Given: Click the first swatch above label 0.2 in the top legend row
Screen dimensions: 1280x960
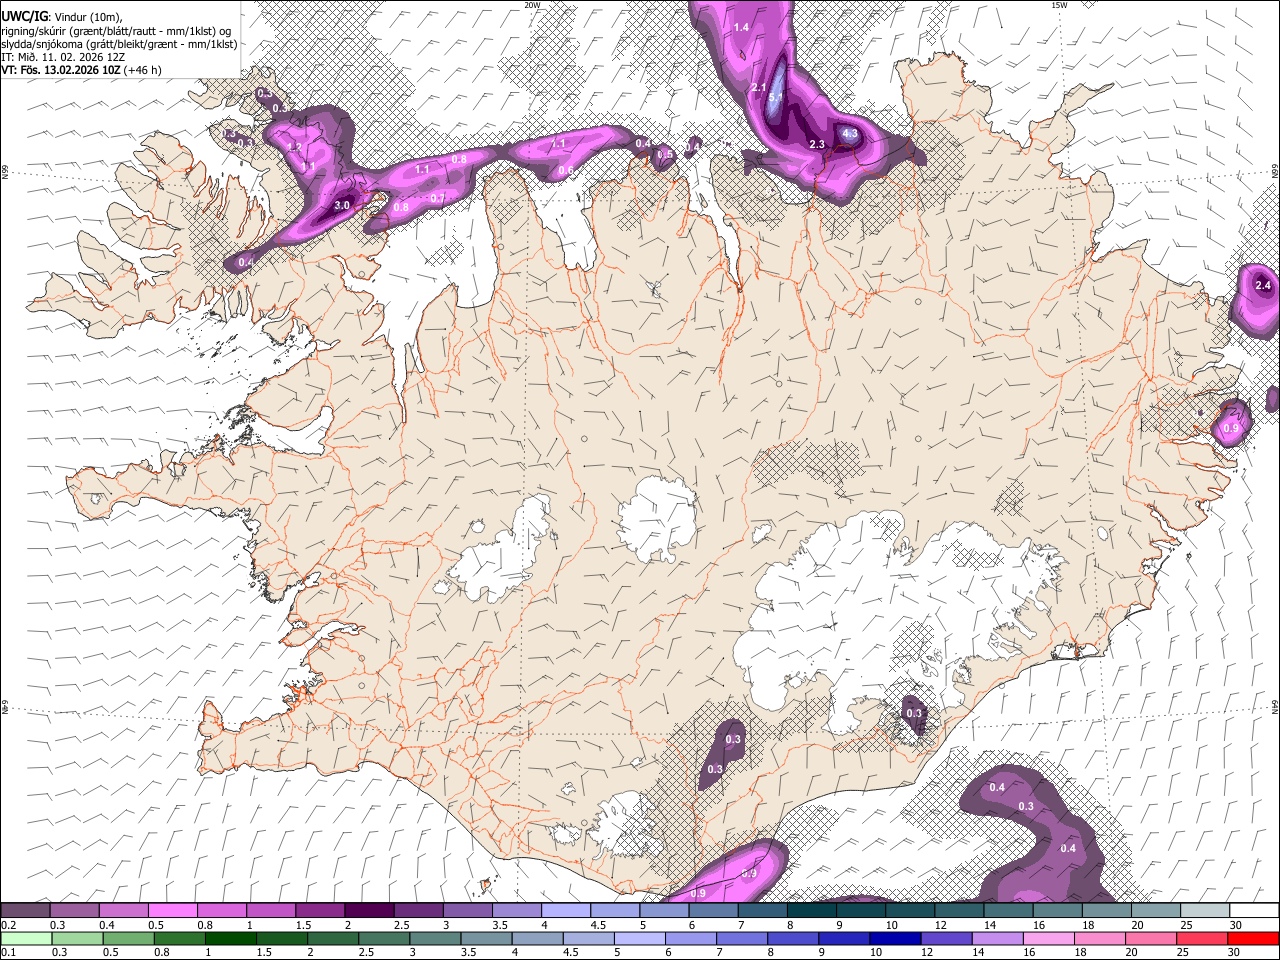Looking at the screenshot, I should tap(25, 911).
